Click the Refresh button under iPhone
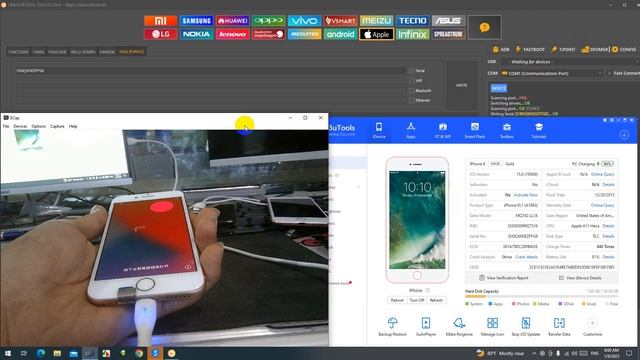 (x=436, y=300)
